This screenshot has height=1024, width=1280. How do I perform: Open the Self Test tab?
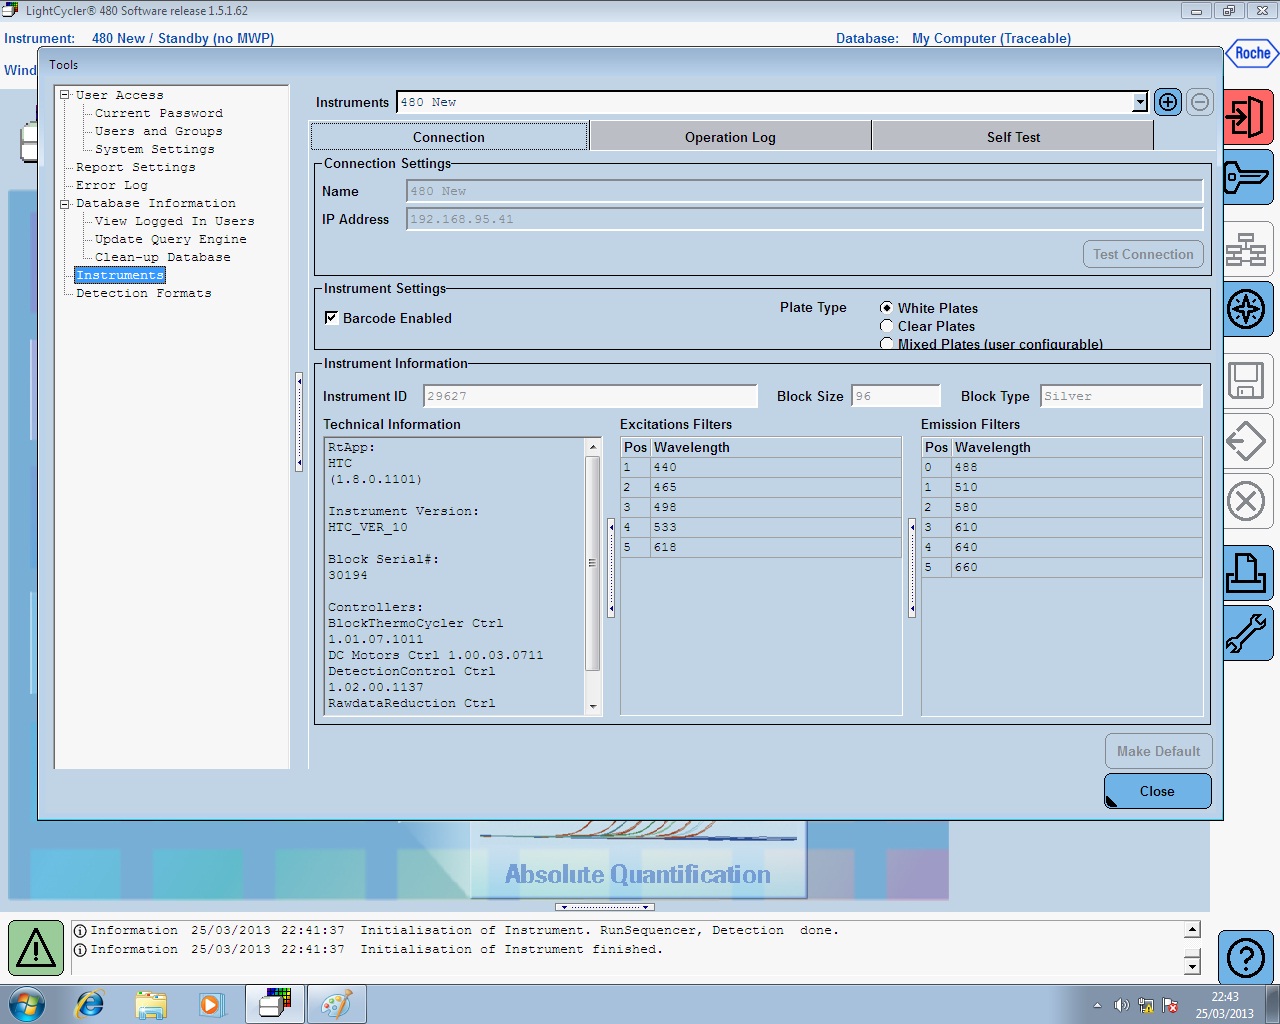click(1012, 136)
